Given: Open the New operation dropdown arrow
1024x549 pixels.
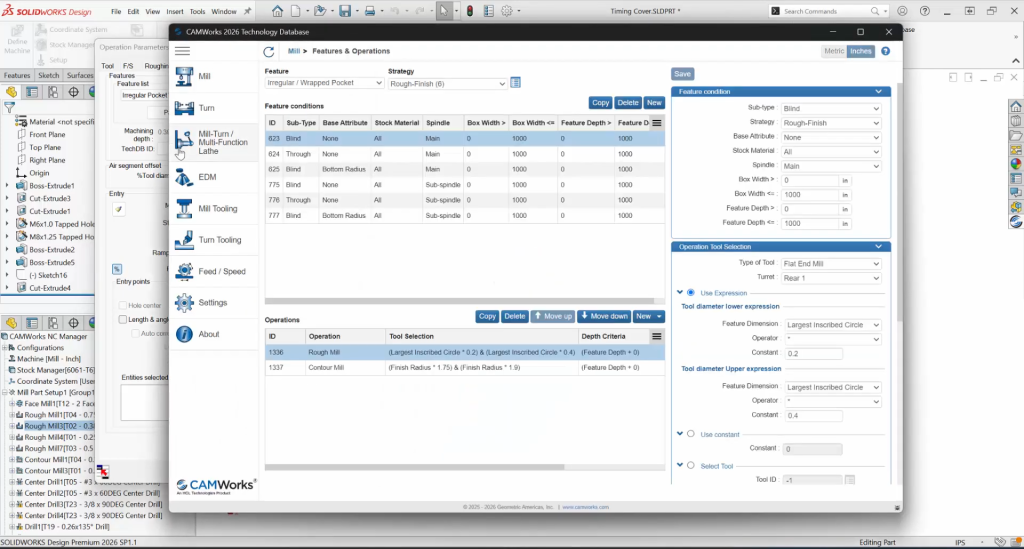Looking at the screenshot, I should [659, 316].
